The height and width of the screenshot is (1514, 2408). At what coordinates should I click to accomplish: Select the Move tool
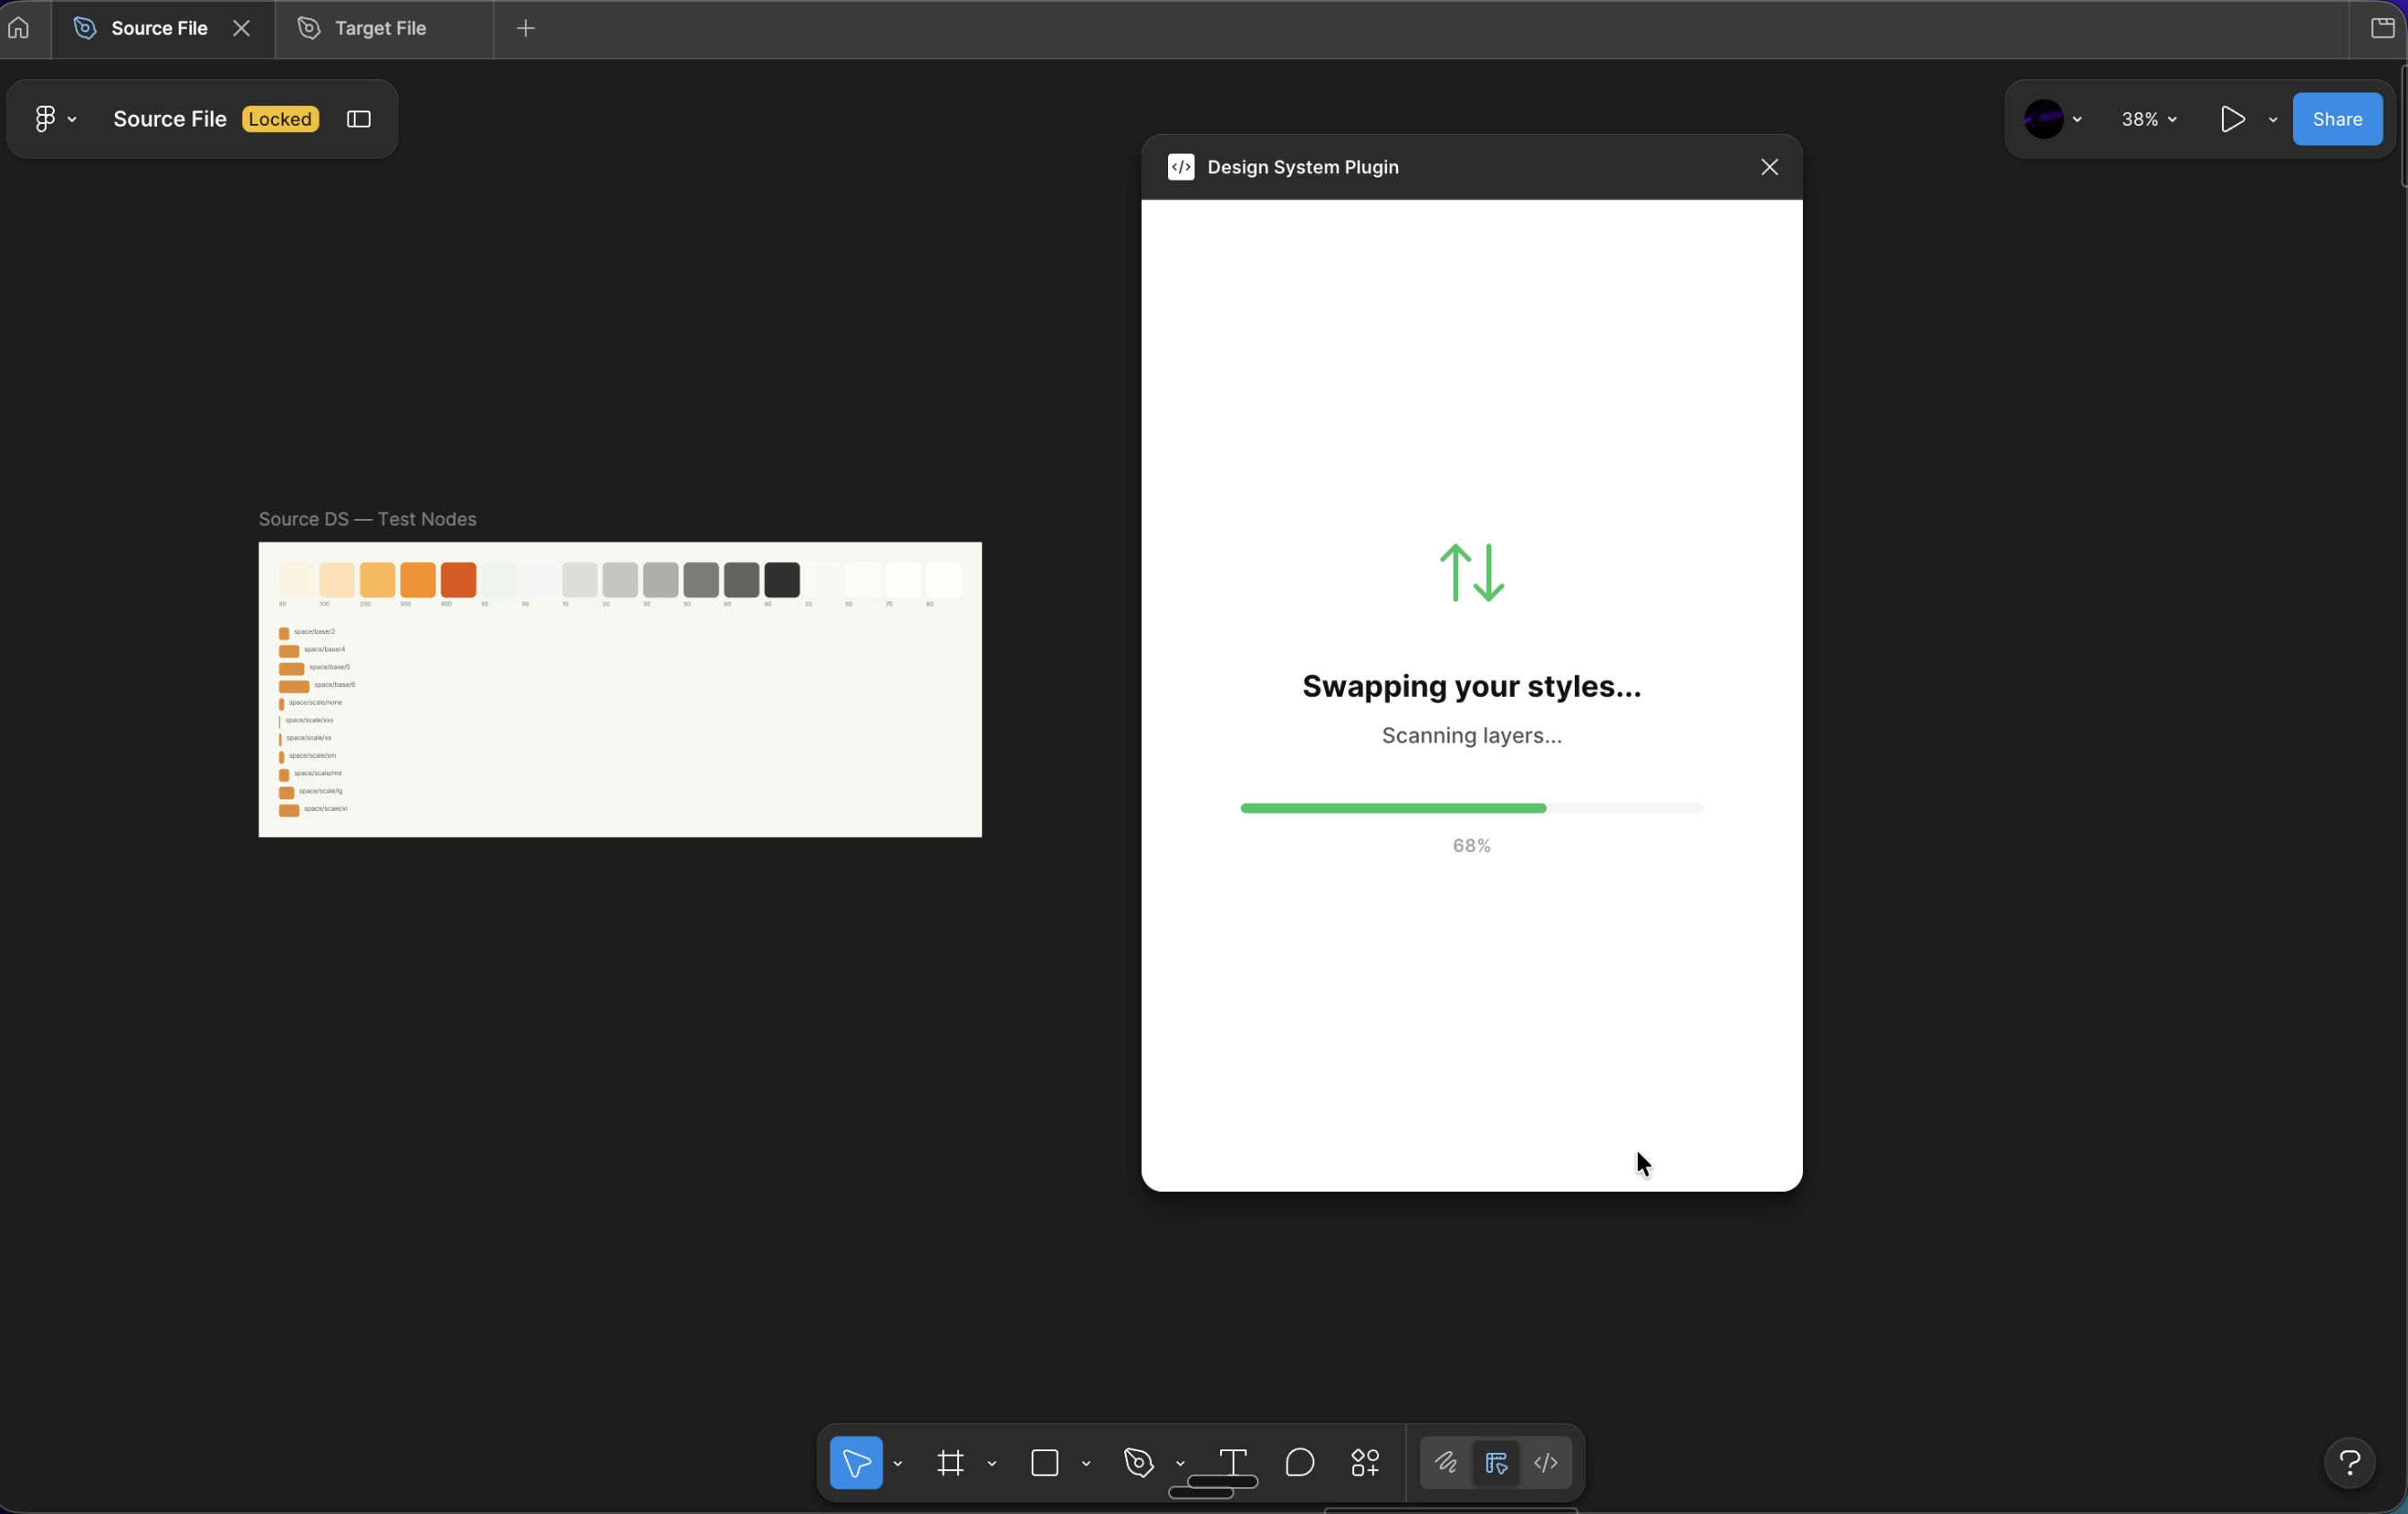click(856, 1463)
